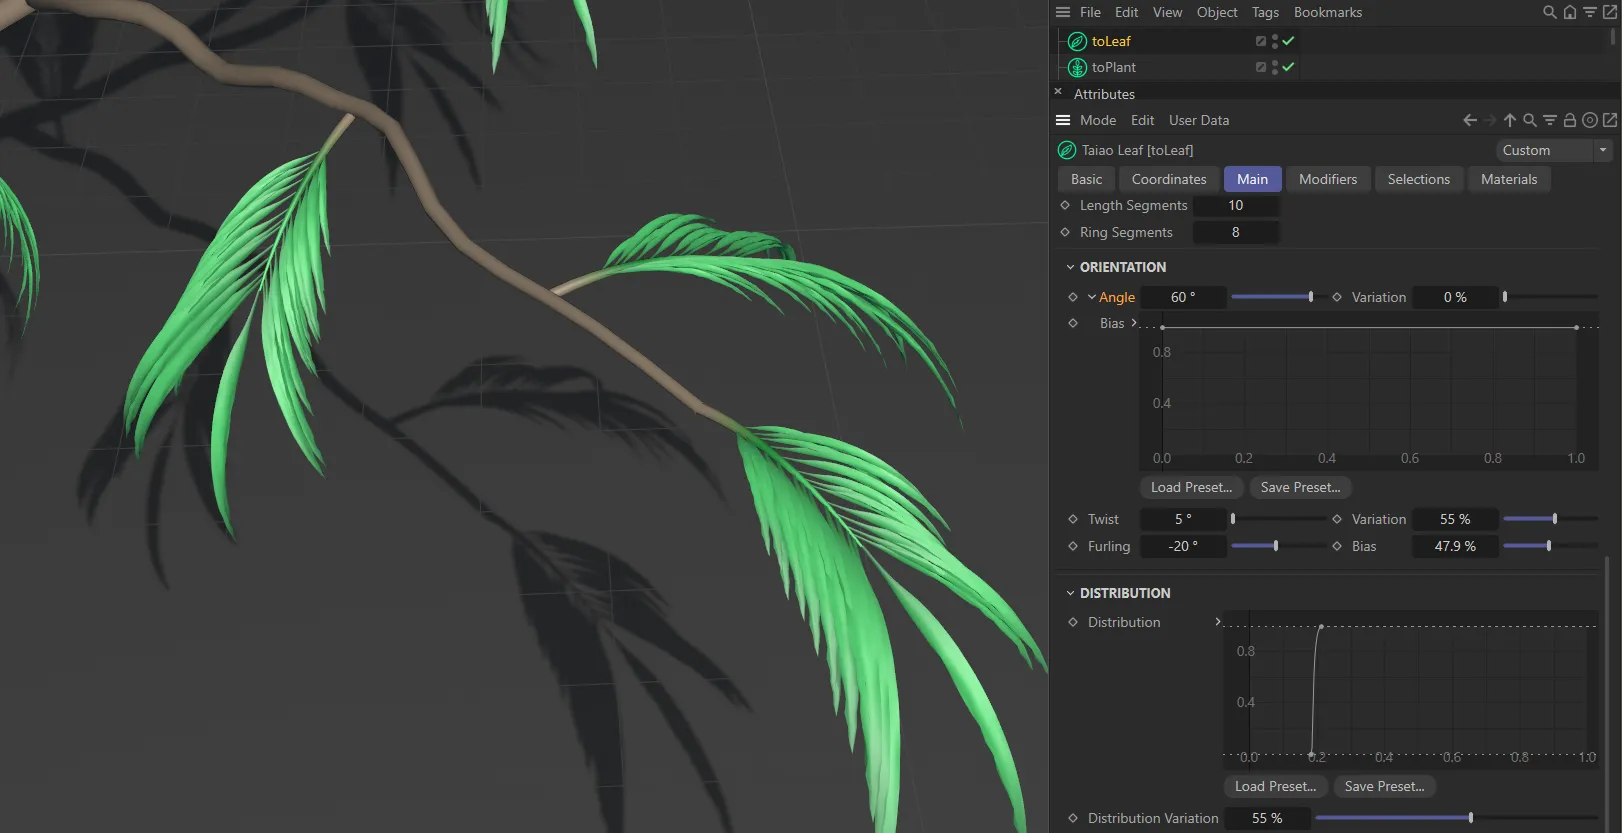The image size is (1622, 833).
Task: Click the Attributes back arrow
Action: (x=1470, y=120)
